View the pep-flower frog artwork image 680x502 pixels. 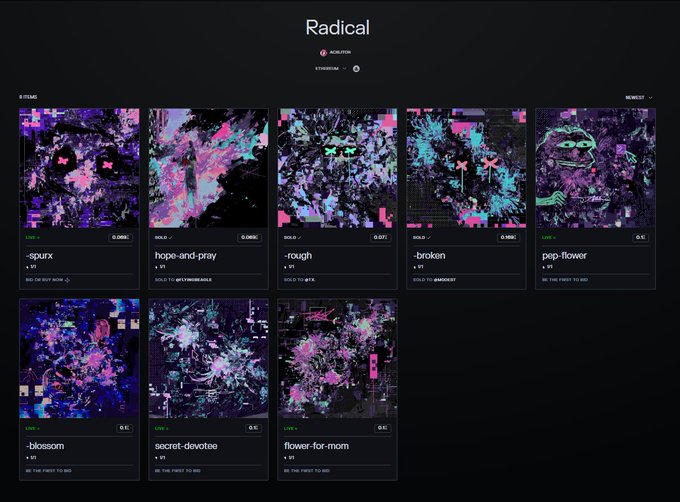(x=595, y=168)
